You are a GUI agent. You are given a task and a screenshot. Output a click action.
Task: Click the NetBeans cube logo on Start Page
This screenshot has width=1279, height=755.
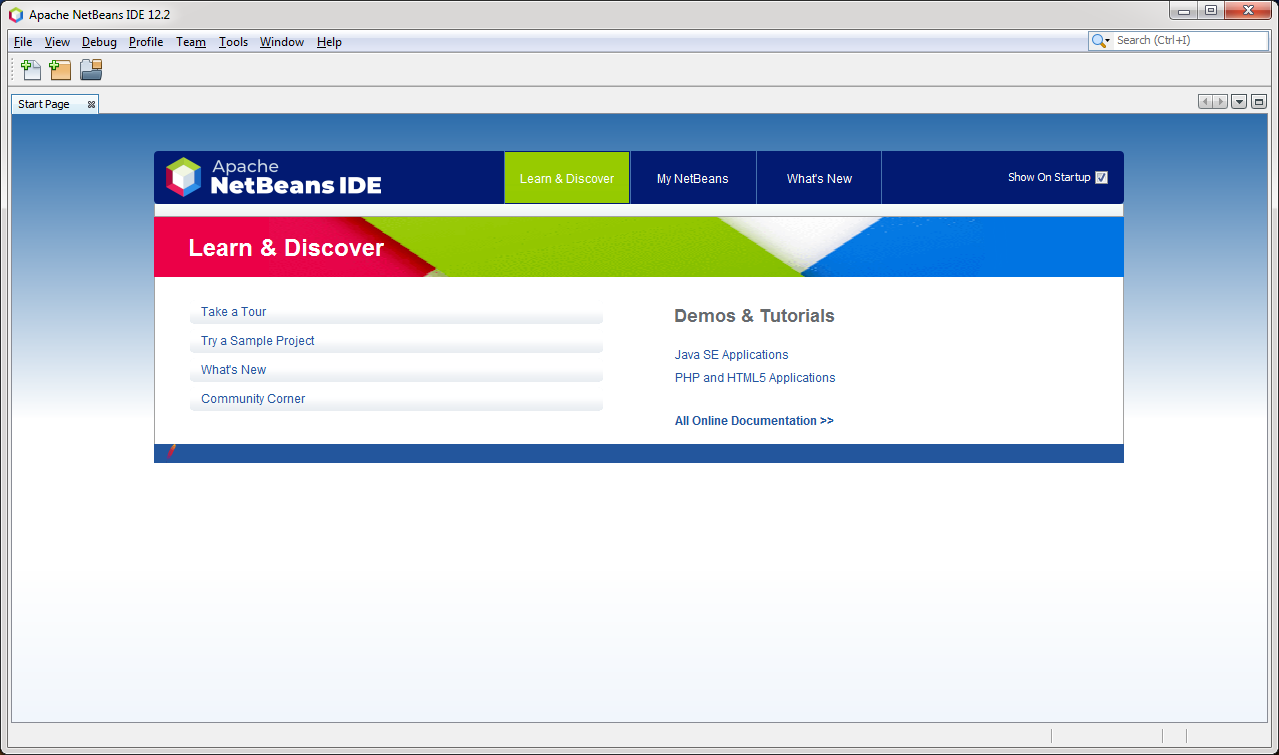pos(185,177)
